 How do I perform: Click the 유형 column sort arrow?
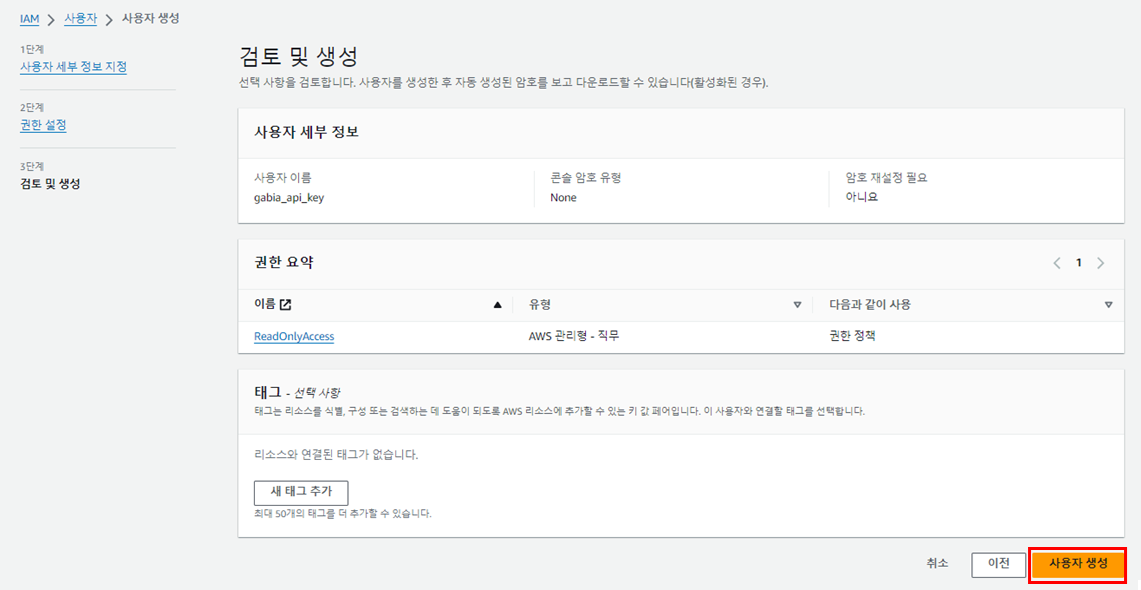[x=797, y=305]
